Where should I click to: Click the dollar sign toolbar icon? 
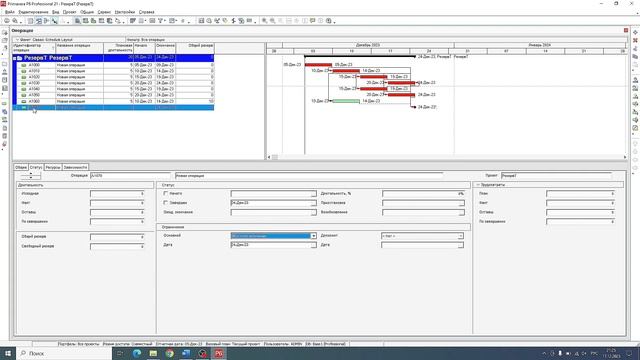[233, 21]
